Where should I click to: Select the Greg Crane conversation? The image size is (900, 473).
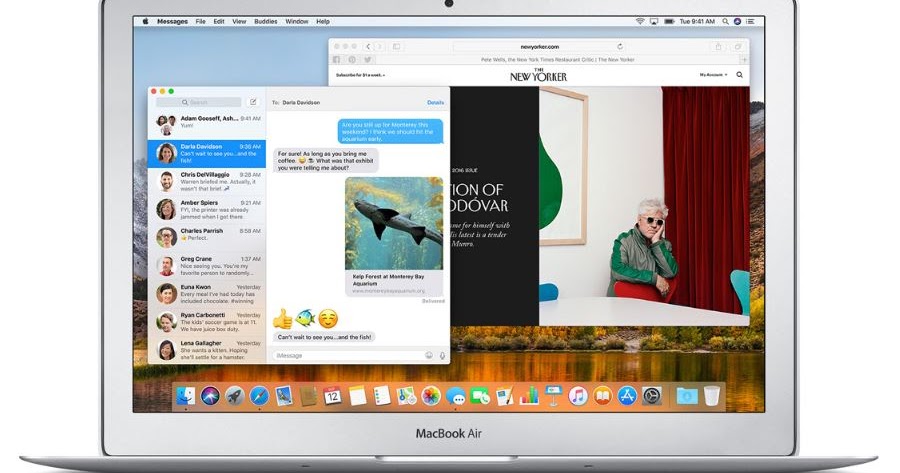[207, 266]
